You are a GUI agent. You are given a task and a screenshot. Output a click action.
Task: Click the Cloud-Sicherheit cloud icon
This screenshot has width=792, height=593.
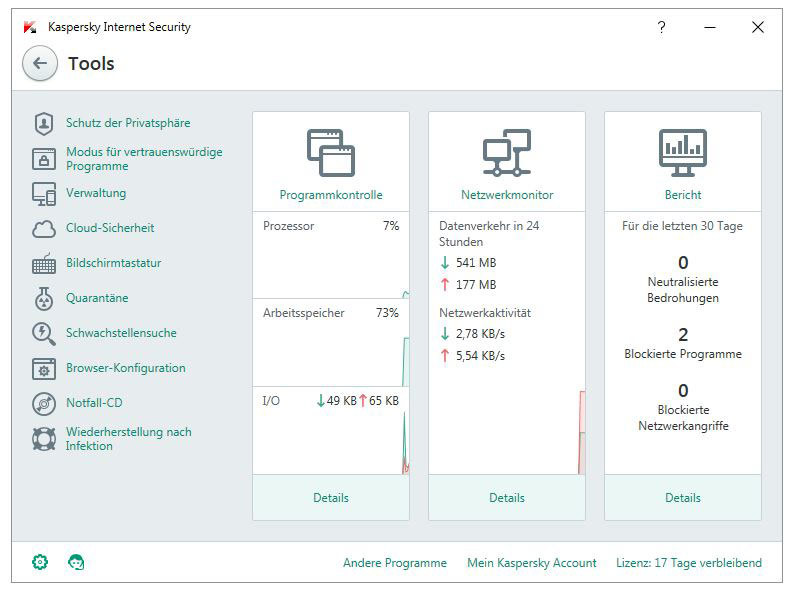click(44, 229)
